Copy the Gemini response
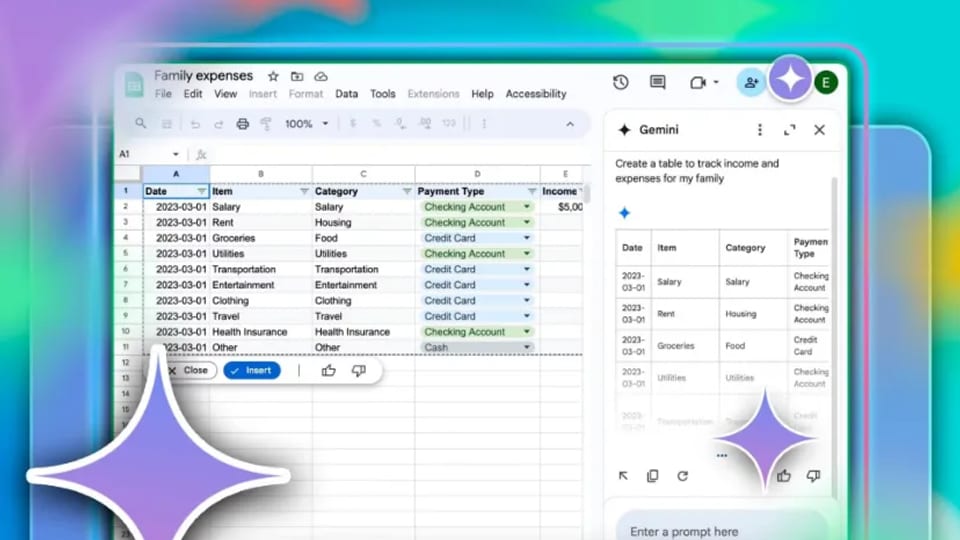 click(x=653, y=476)
